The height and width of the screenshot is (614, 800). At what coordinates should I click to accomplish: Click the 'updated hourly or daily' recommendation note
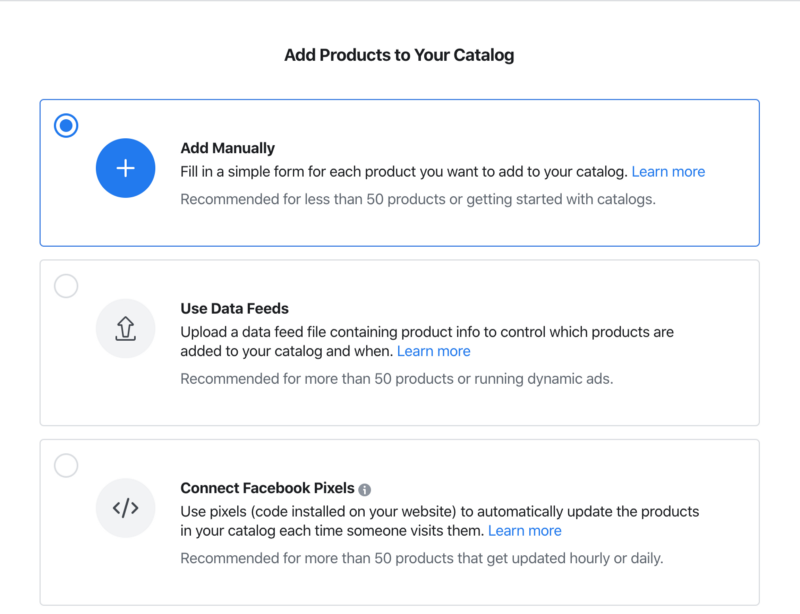click(421, 558)
